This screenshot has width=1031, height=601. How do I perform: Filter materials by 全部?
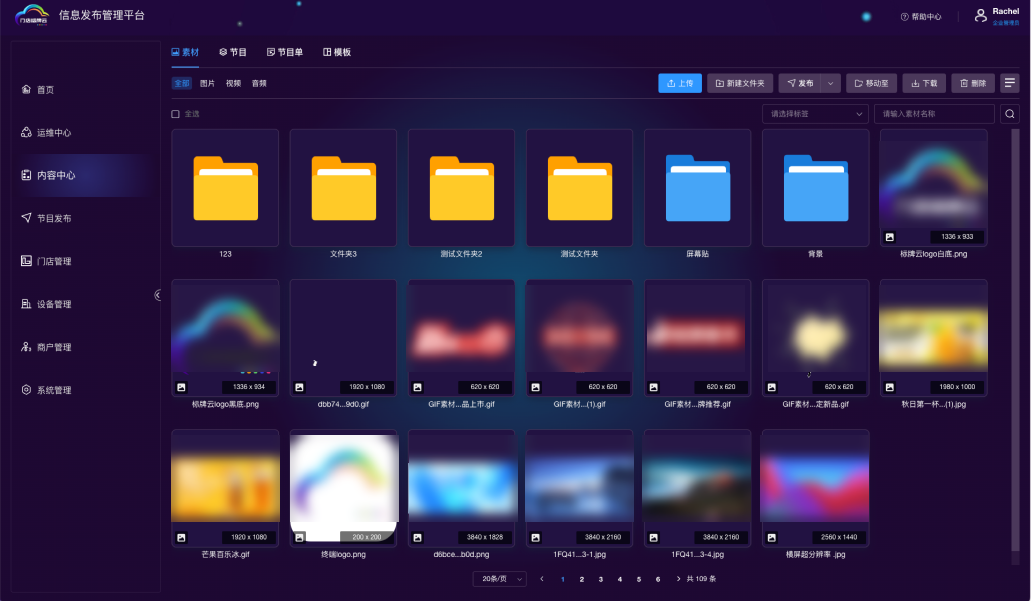(181, 84)
